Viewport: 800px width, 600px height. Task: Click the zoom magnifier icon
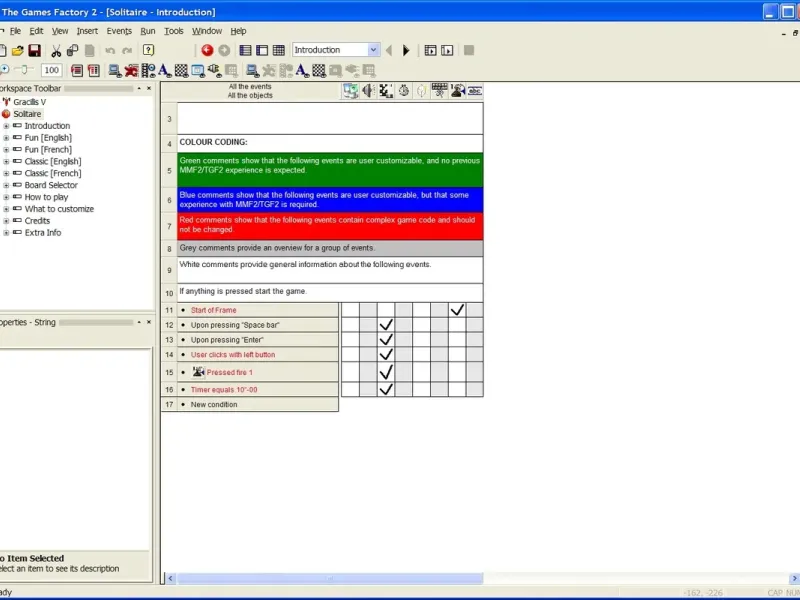pyautogui.click(x=4, y=70)
